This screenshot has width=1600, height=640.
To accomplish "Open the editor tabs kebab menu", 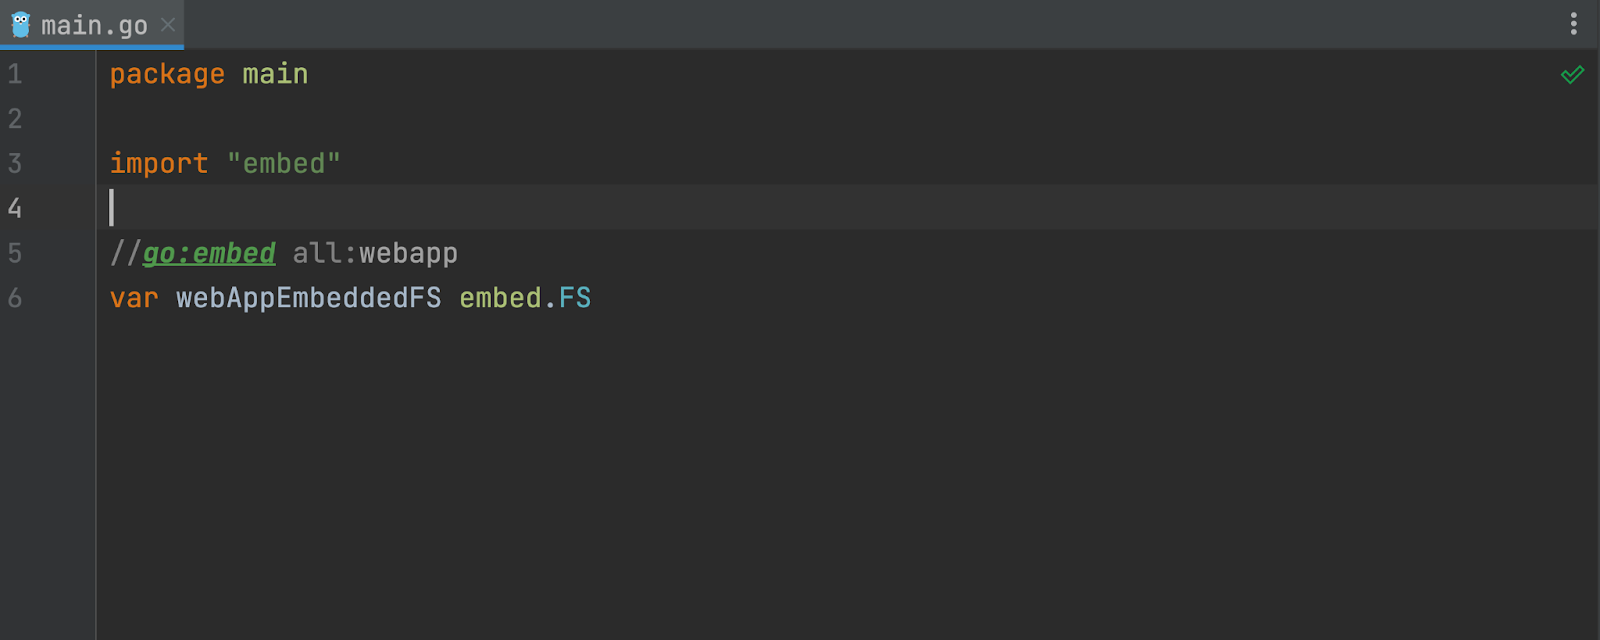I will 1574,24.
